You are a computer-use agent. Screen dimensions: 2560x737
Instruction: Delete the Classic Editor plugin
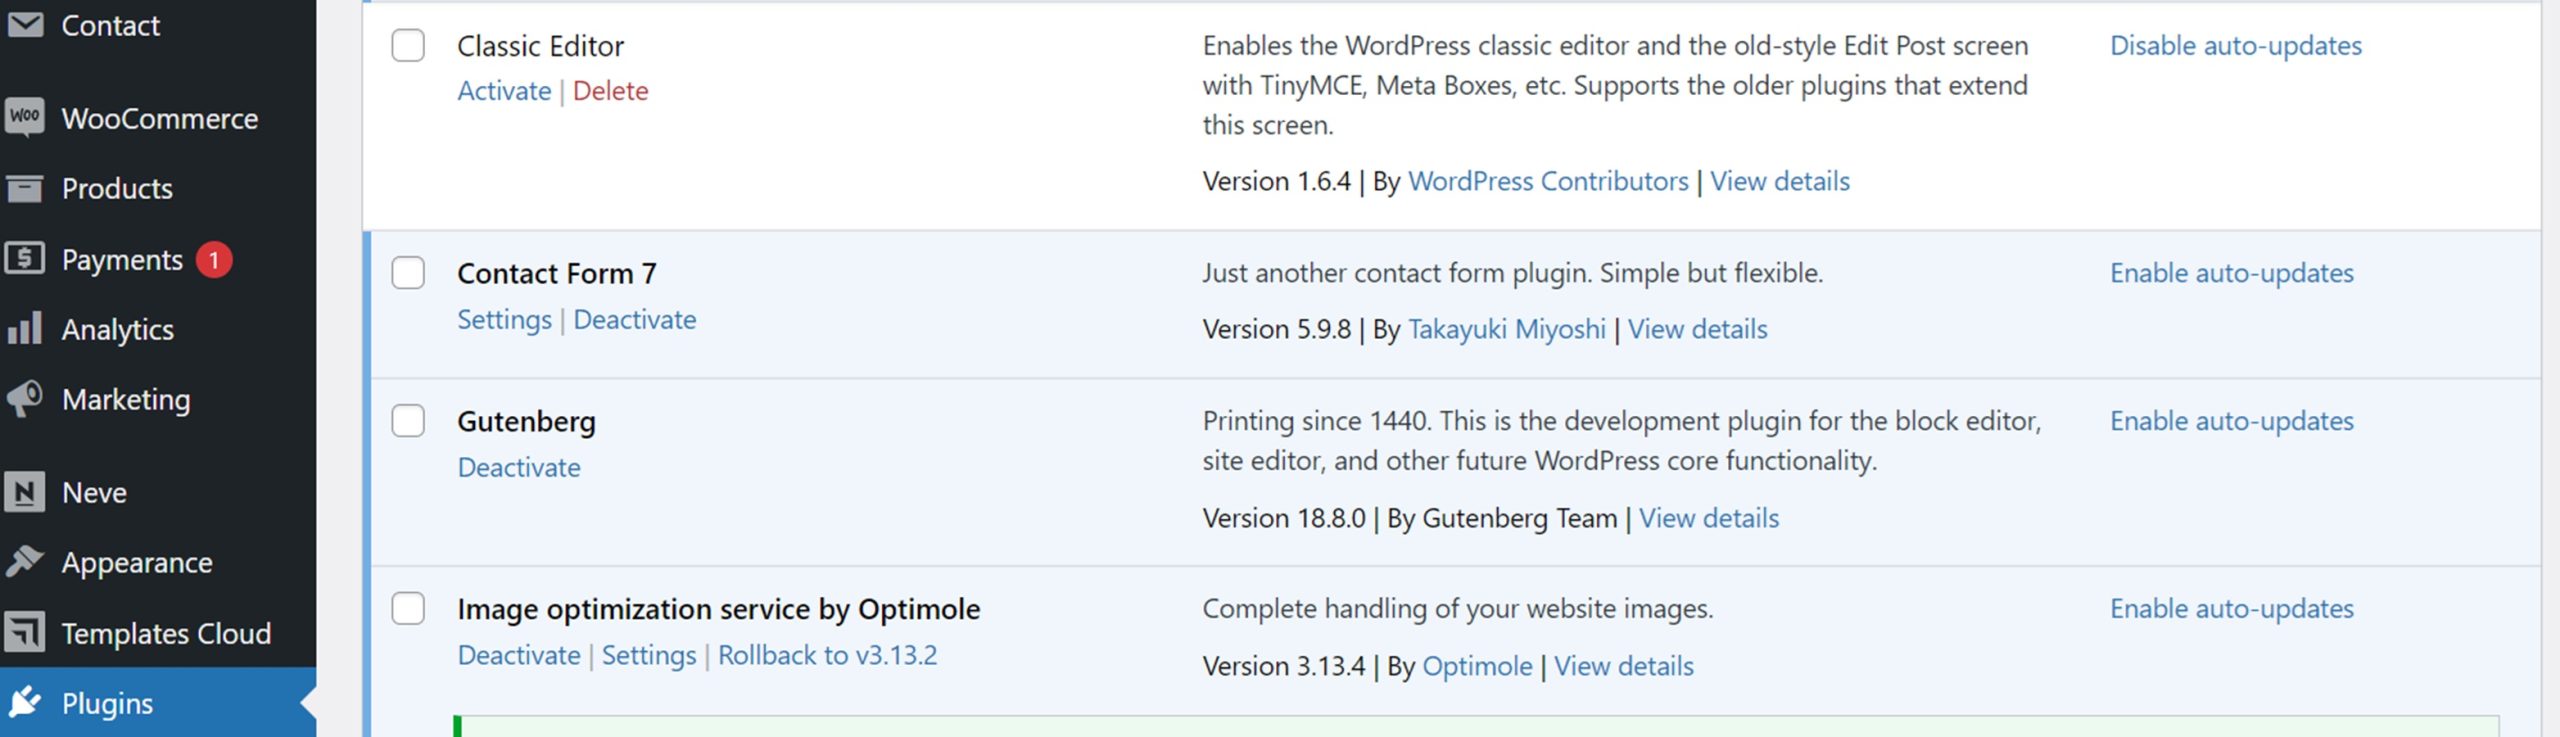click(x=610, y=91)
